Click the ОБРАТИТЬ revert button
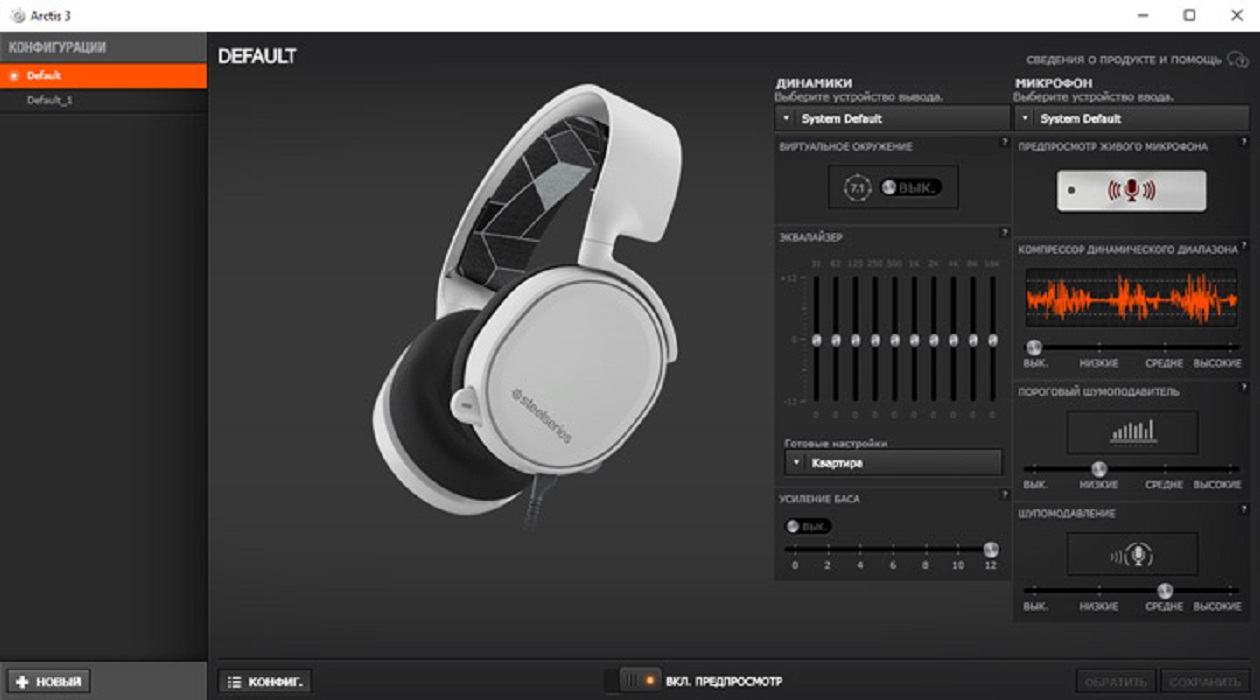1260x700 pixels. pos(1116,682)
